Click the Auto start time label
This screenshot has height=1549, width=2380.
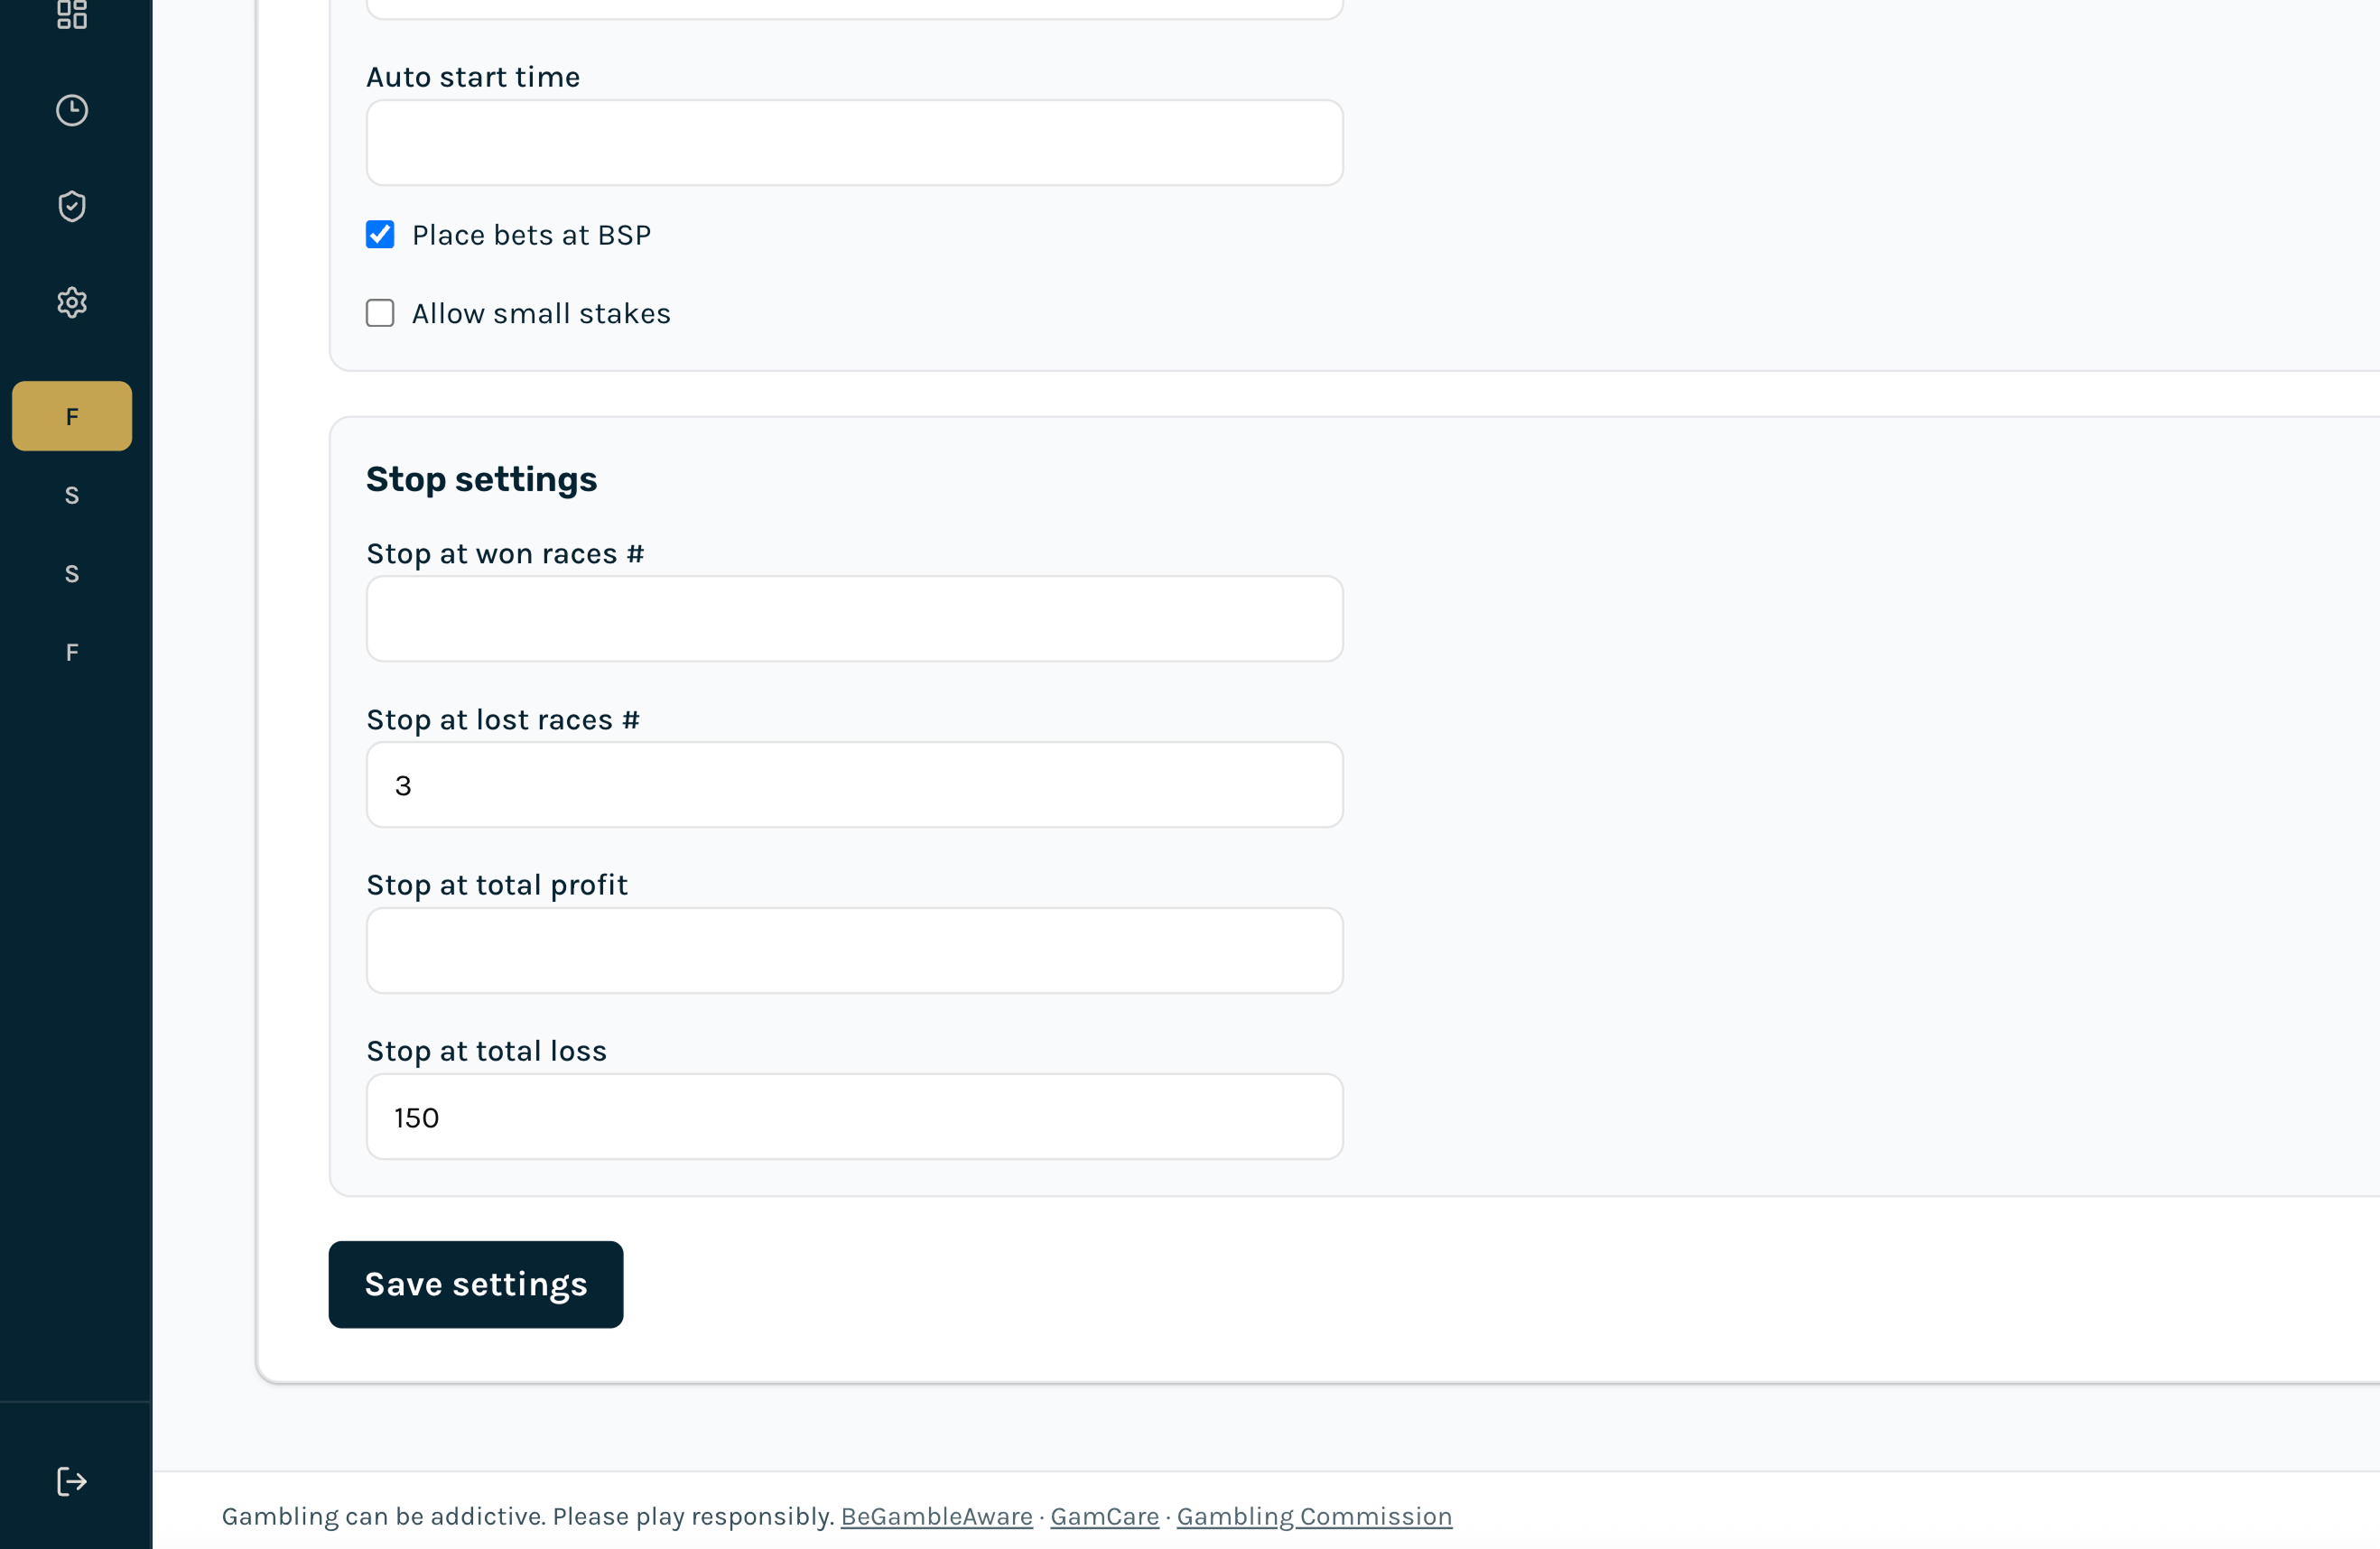point(473,77)
